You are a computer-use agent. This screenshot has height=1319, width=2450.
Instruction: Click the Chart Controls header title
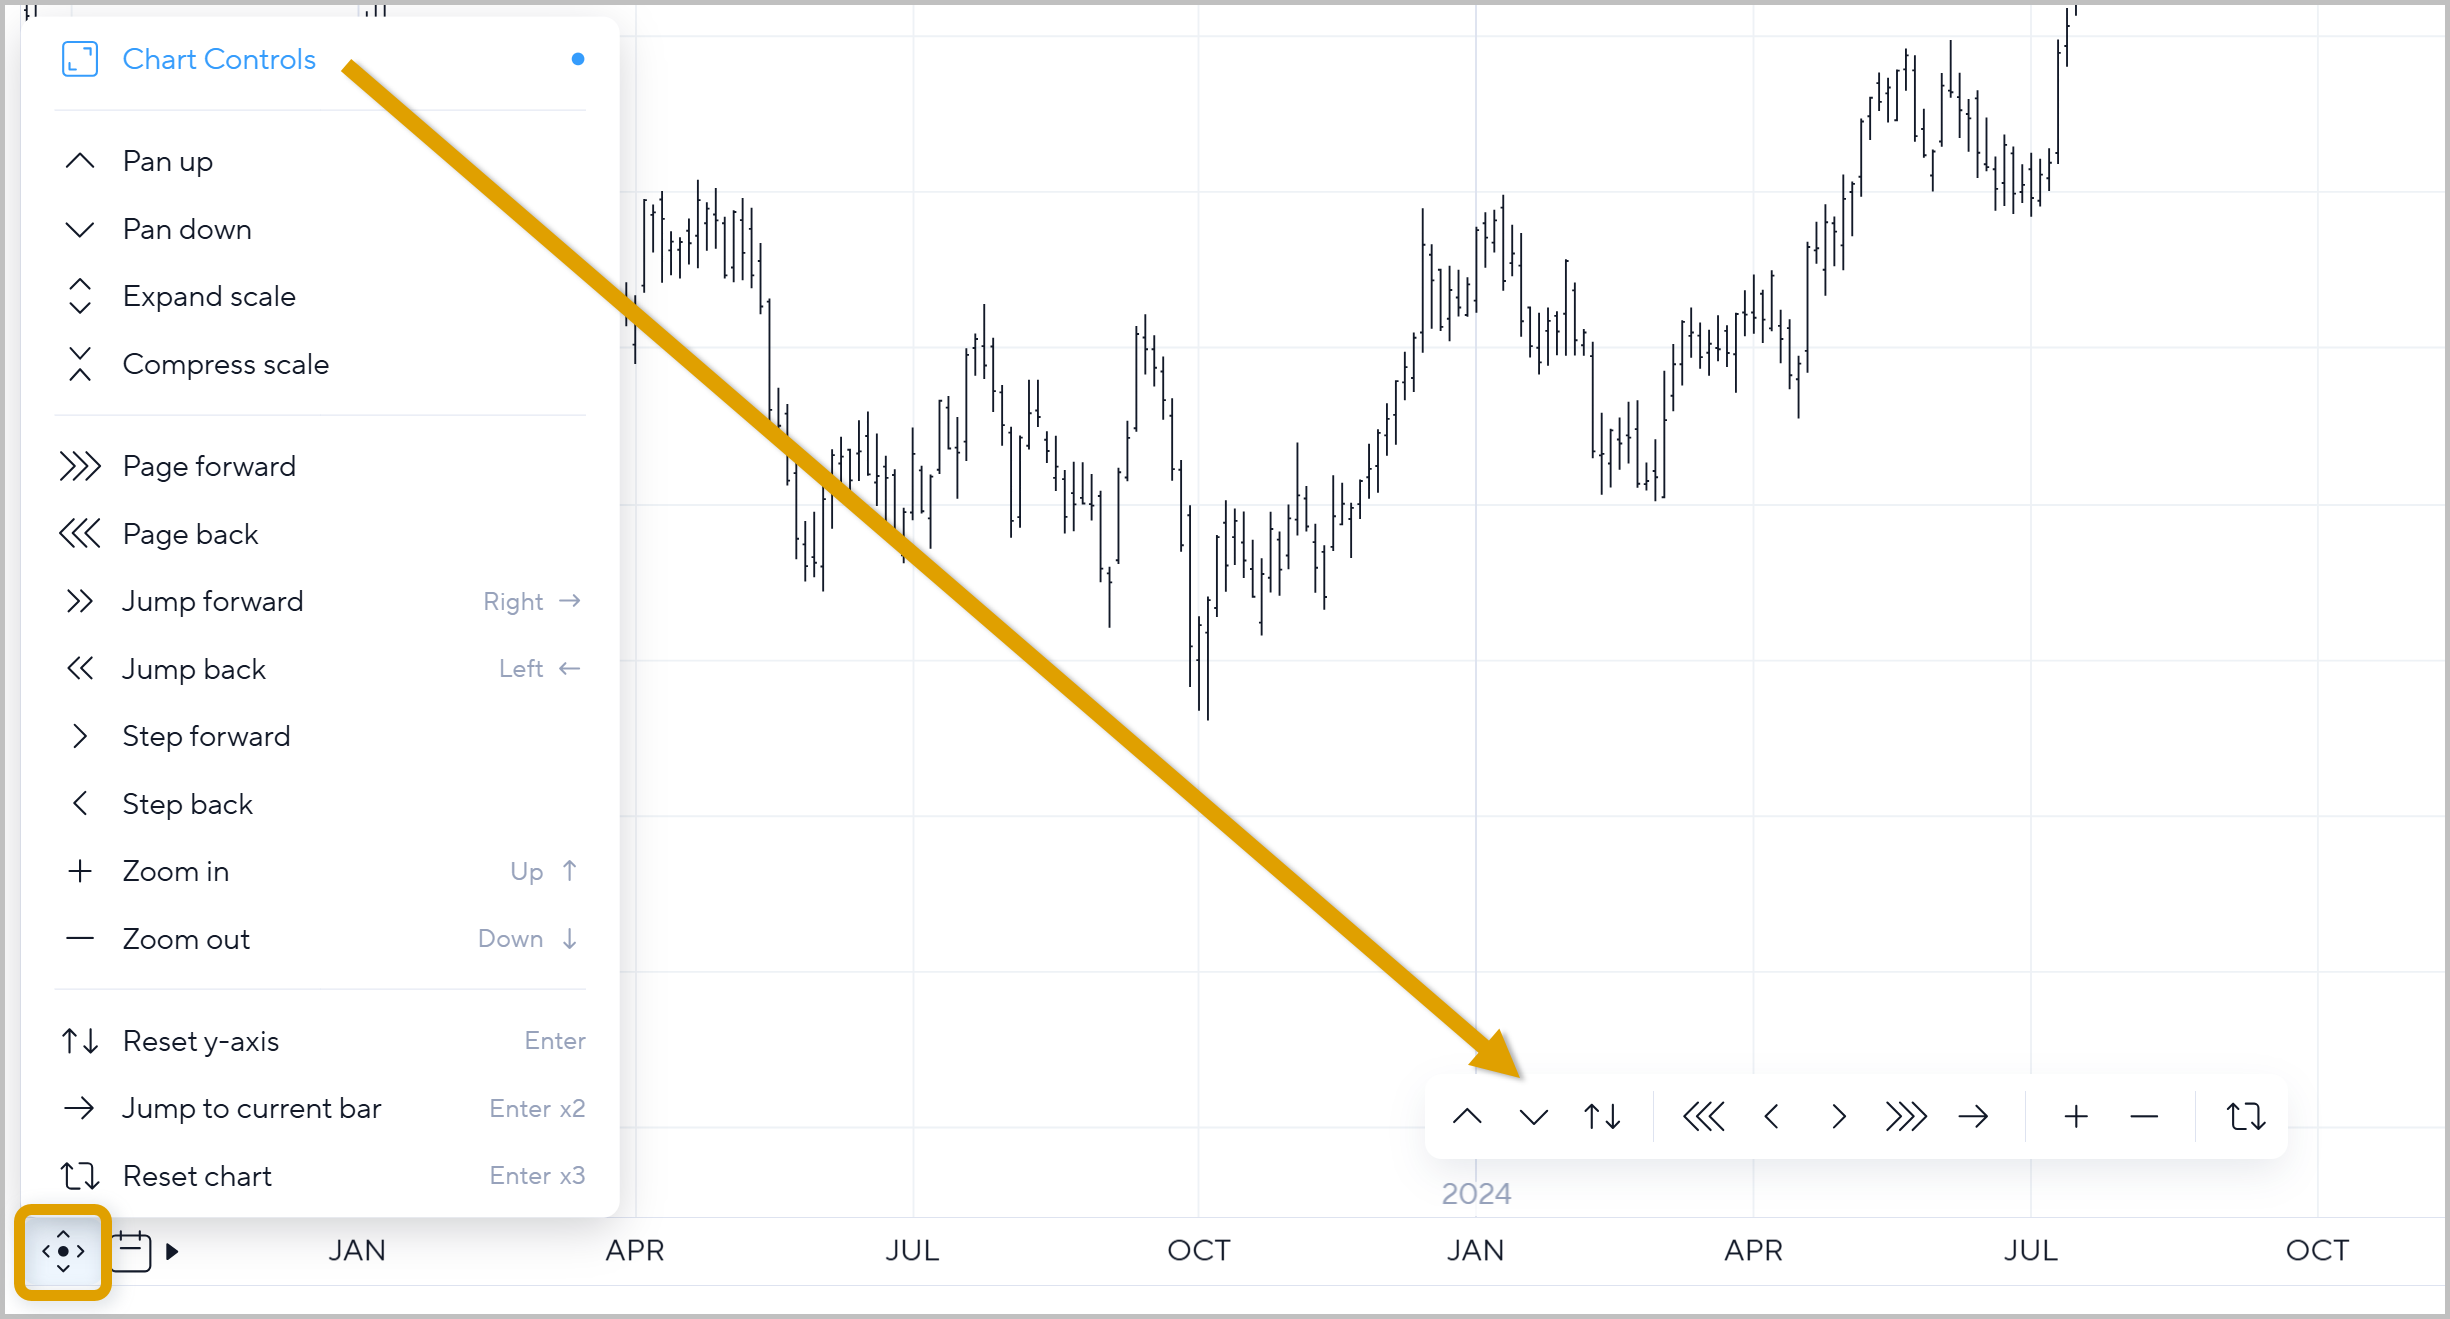click(219, 59)
